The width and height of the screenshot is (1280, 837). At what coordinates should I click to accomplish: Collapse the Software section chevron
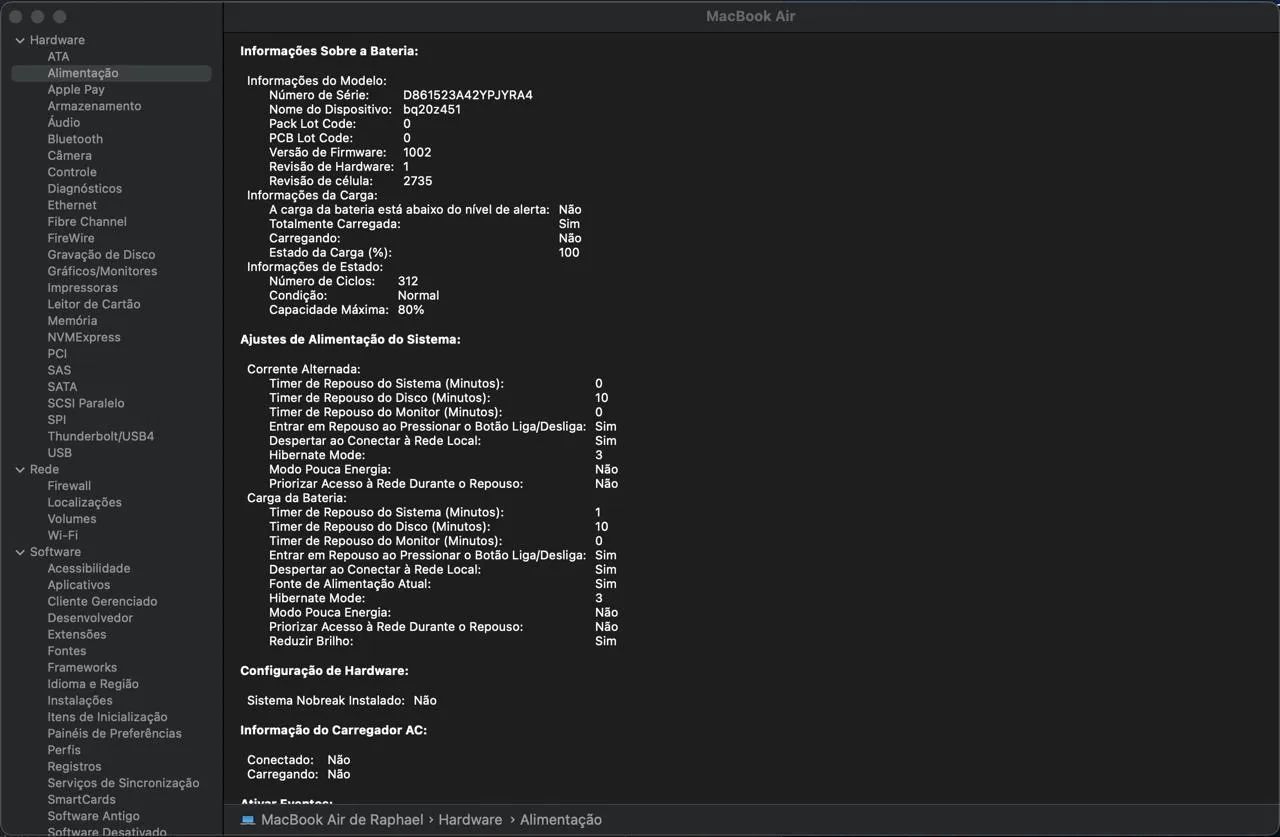click(20, 552)
